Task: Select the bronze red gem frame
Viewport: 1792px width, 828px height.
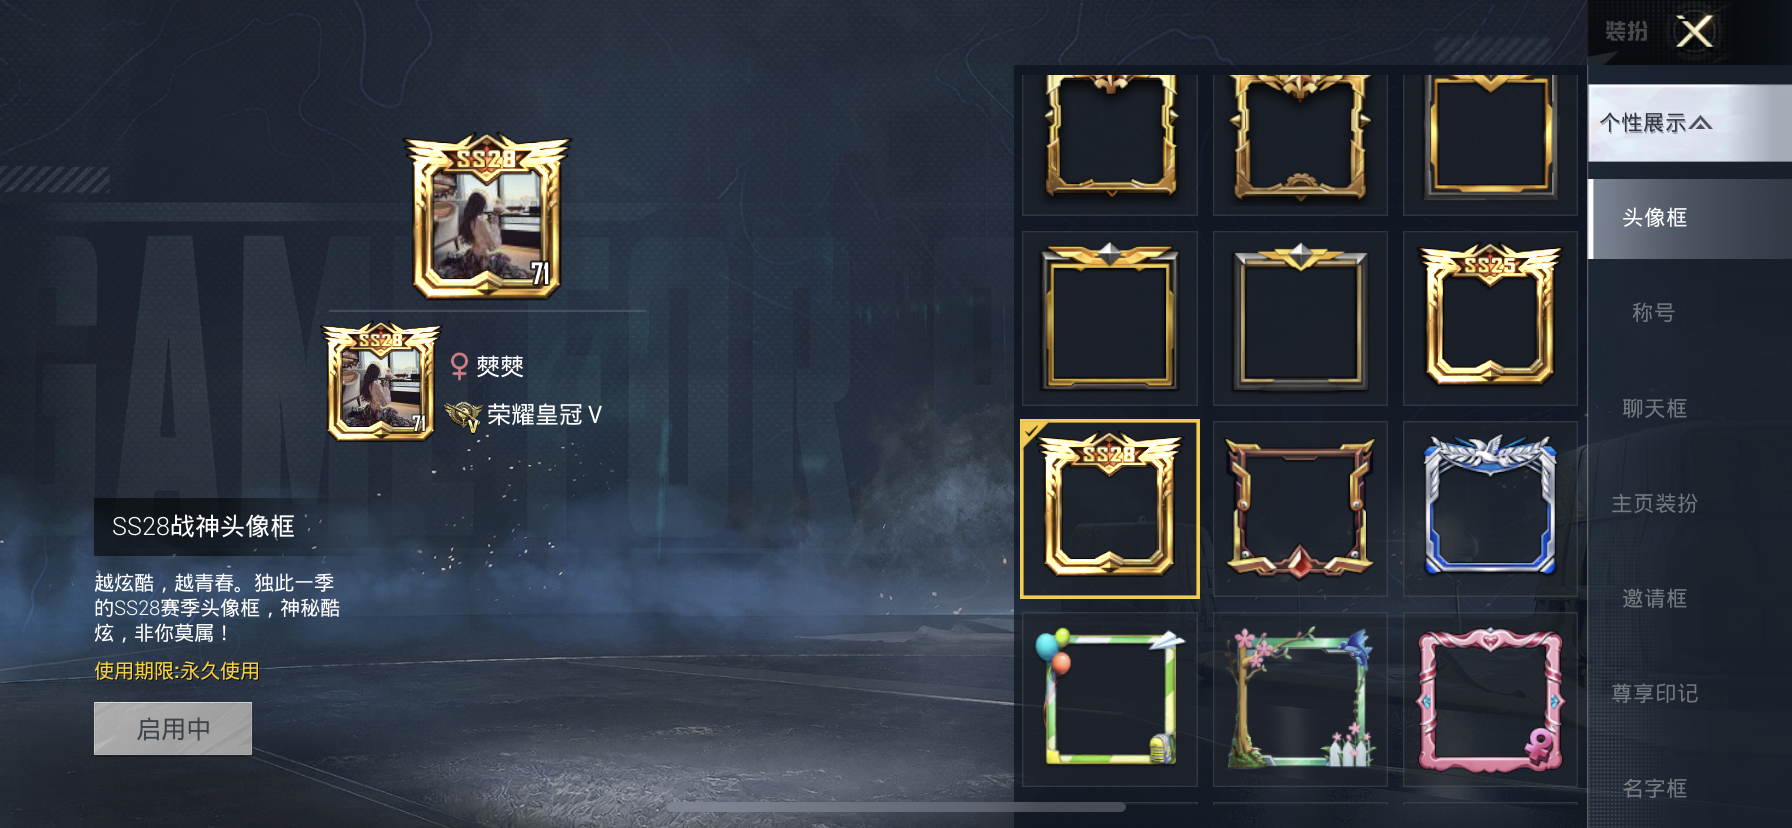Action: [x=1300, y=508]
